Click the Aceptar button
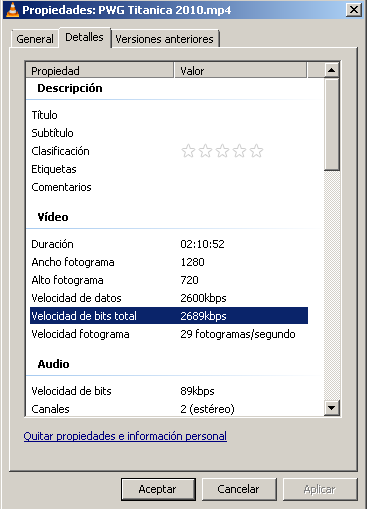367x509 pixels. click(158, 489)
